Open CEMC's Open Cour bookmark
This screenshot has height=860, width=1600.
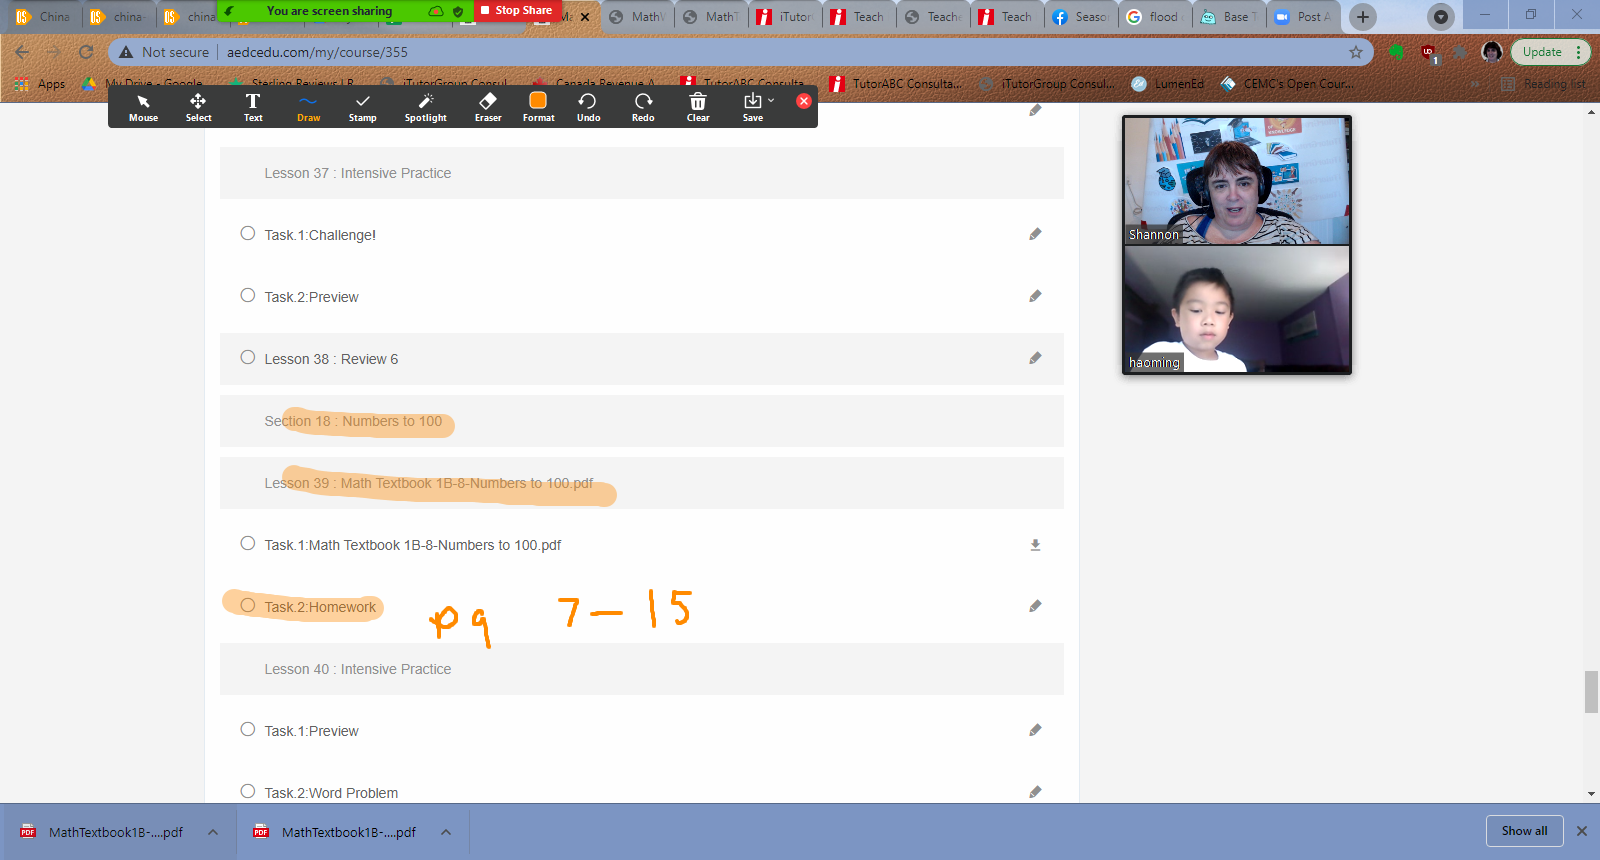pos(1288,84)
